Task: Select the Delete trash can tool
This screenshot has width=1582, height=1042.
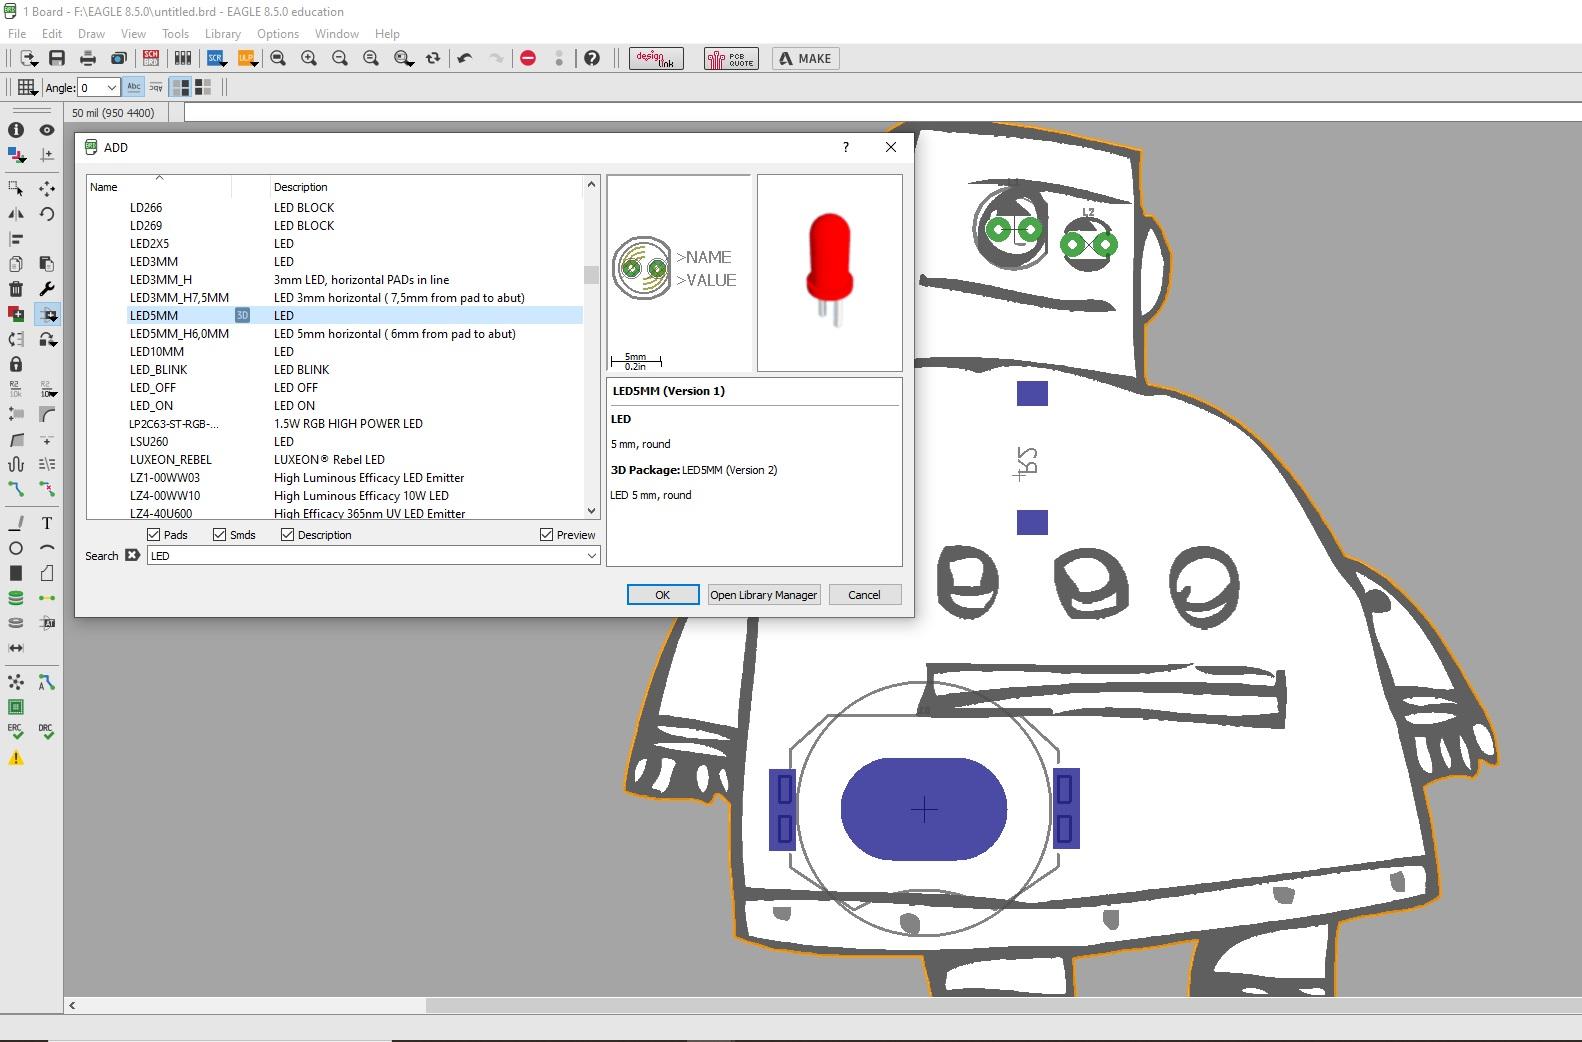Action: pos(16,289)
